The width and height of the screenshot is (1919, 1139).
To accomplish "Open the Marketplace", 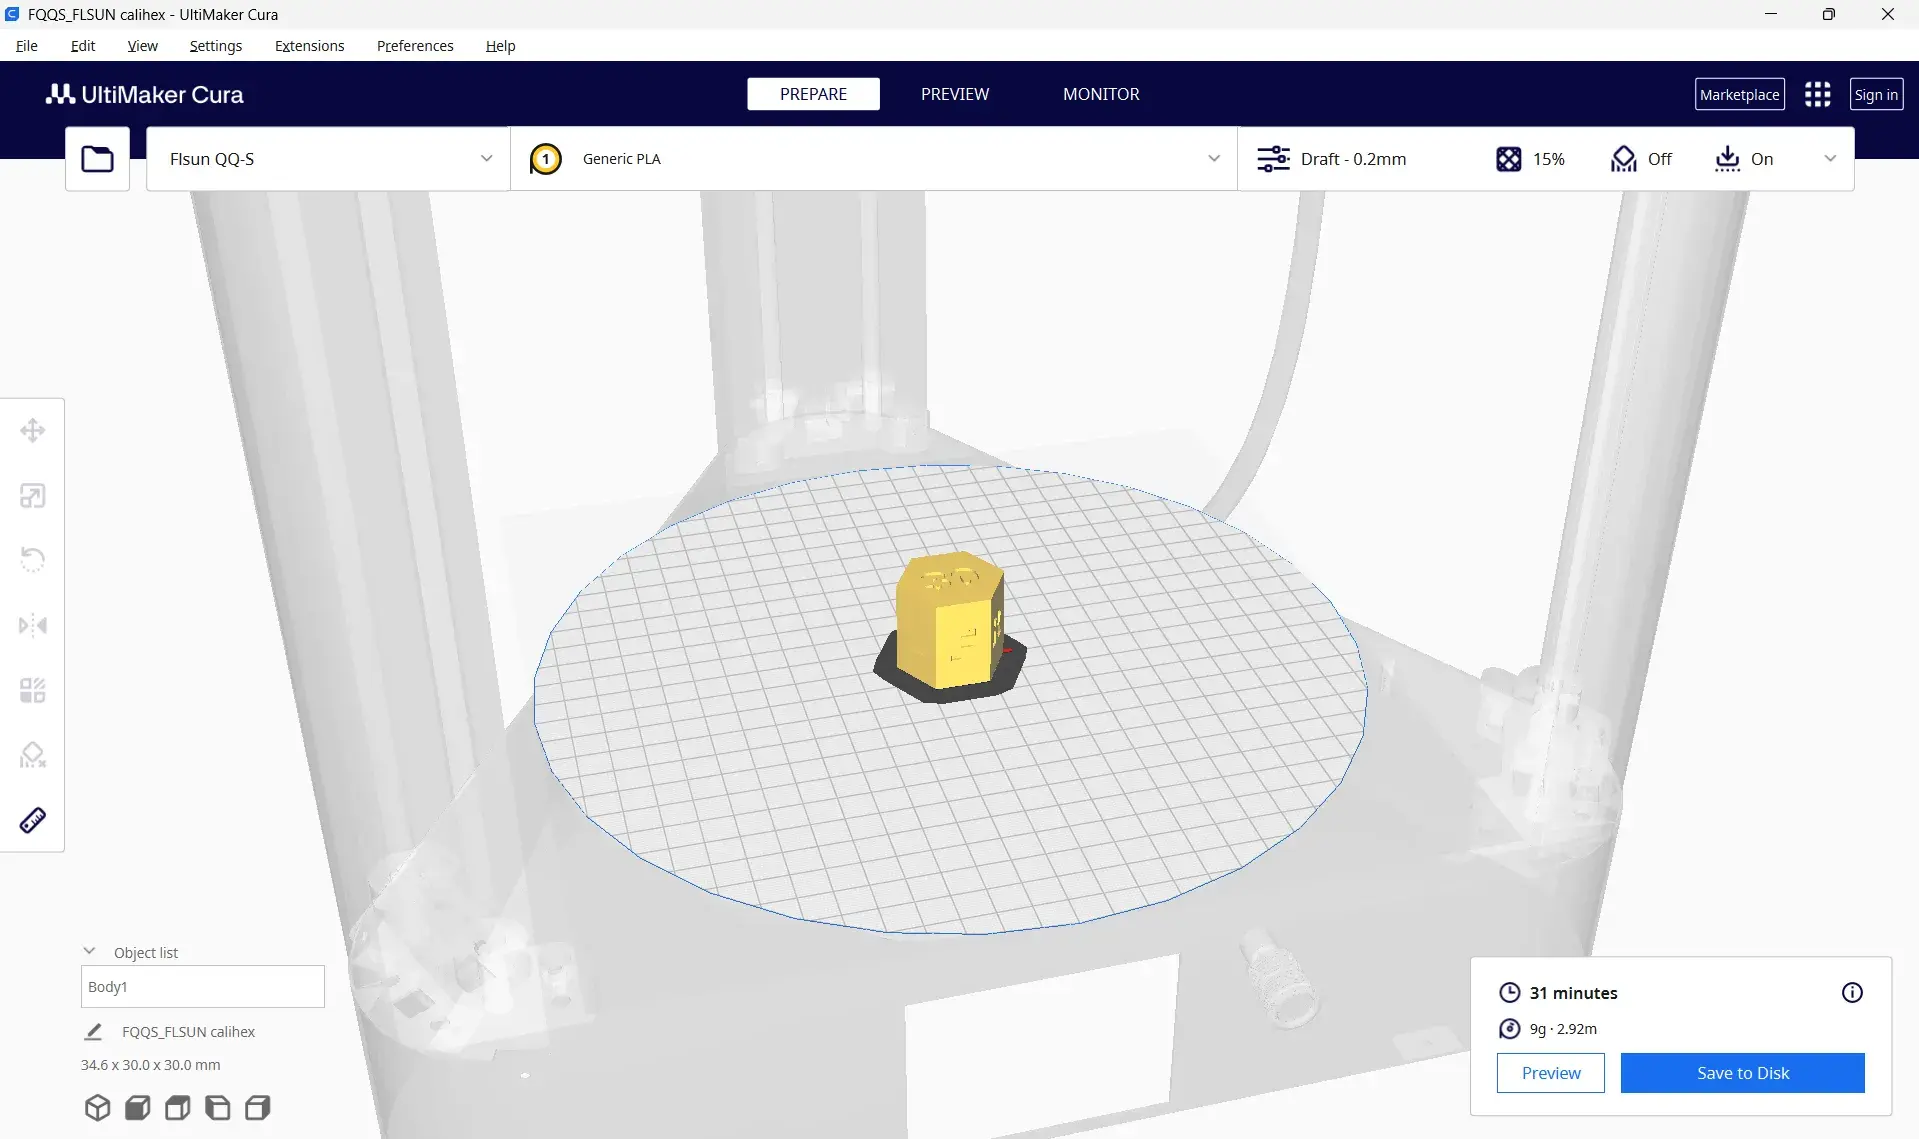I will (x=1739, y=94).
